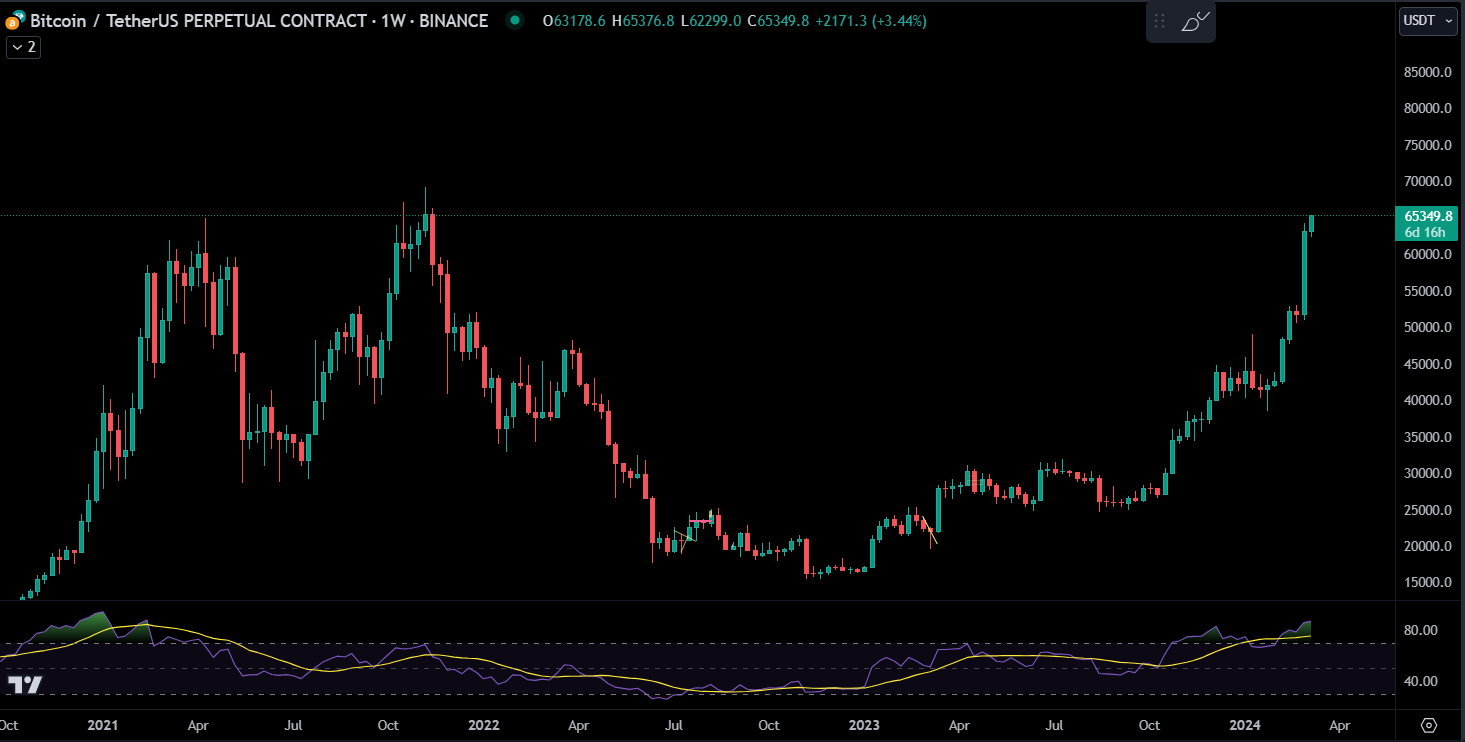Click the 2024 label on the time axis
The height and width of the screenshot is (742, 1465).
1246,725
